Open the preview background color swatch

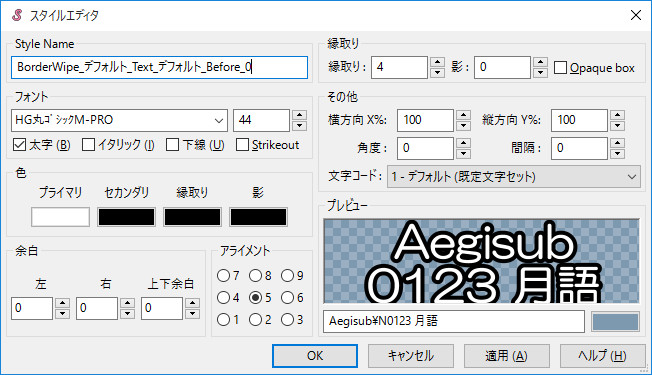click(x=615, y=322)
